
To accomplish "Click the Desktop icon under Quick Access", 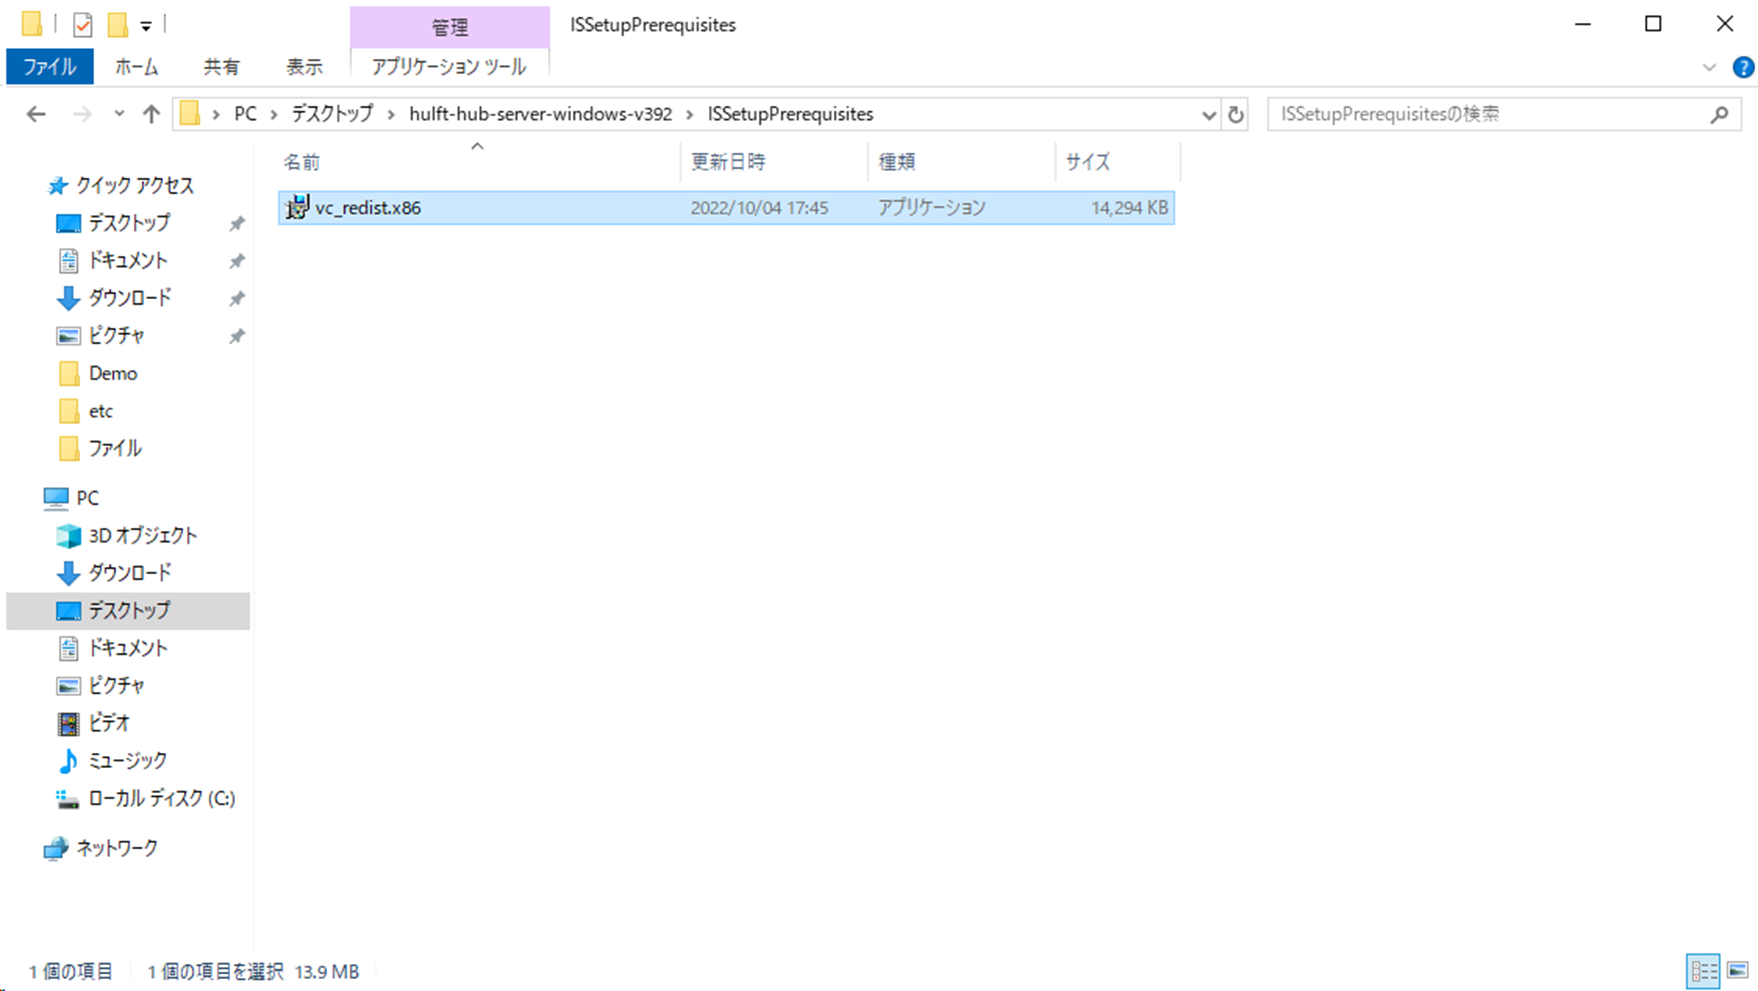I will pyautogui.click(x=68, y=223).
